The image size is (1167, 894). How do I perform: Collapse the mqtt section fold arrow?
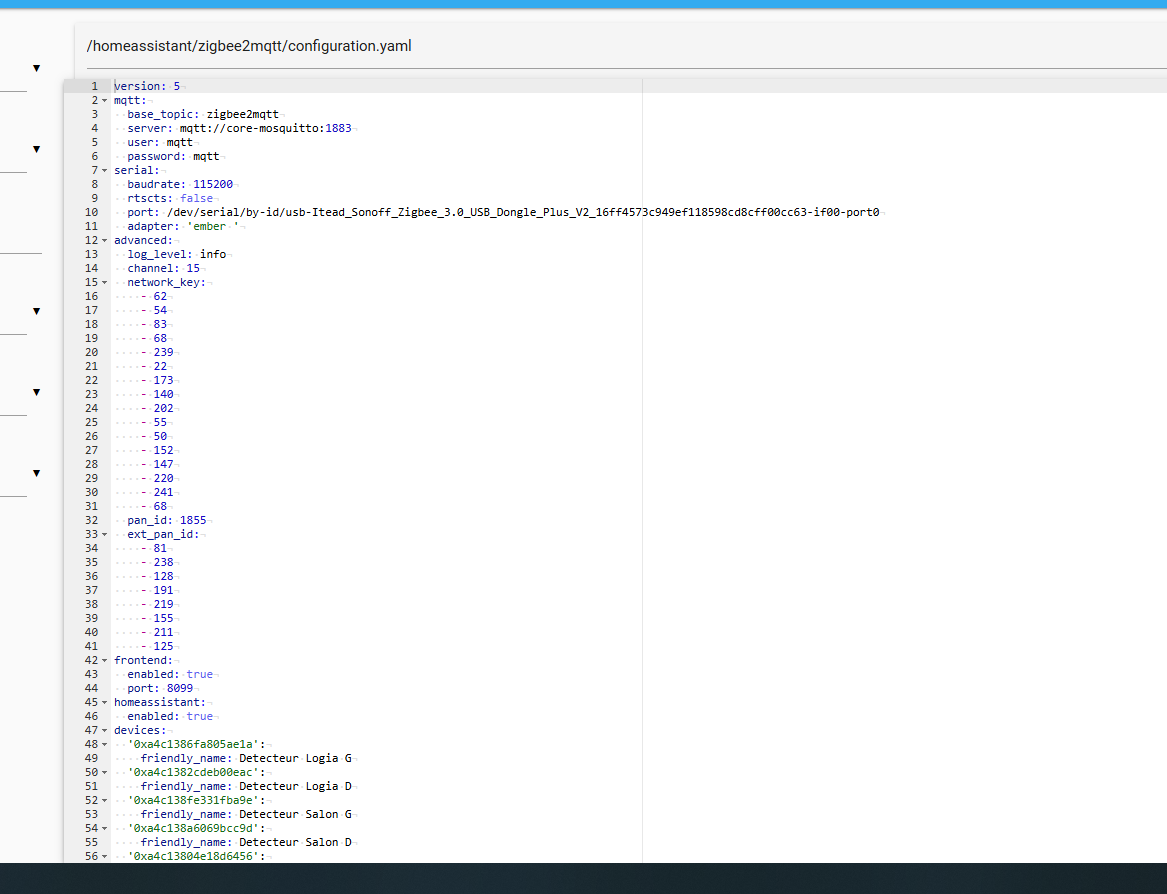pos(104,100)
